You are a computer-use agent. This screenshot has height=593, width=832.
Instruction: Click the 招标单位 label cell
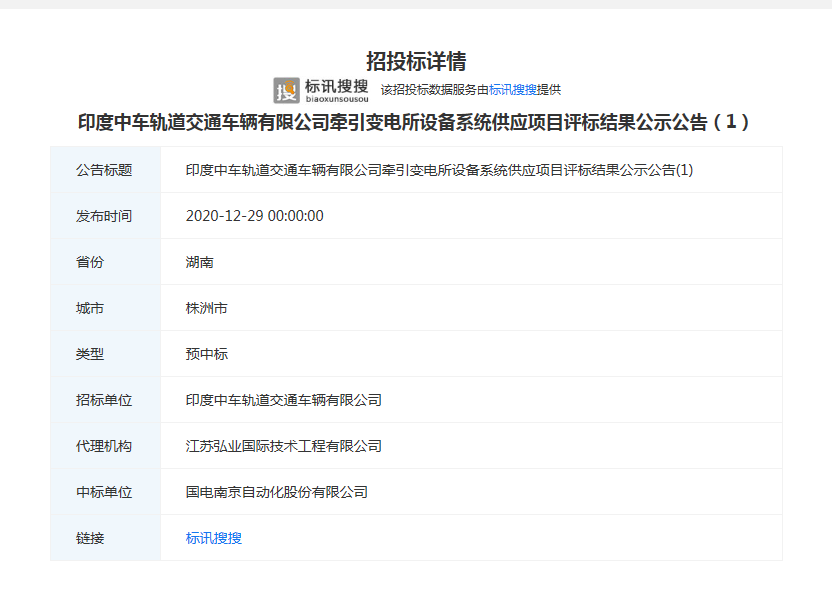(106, 400)
